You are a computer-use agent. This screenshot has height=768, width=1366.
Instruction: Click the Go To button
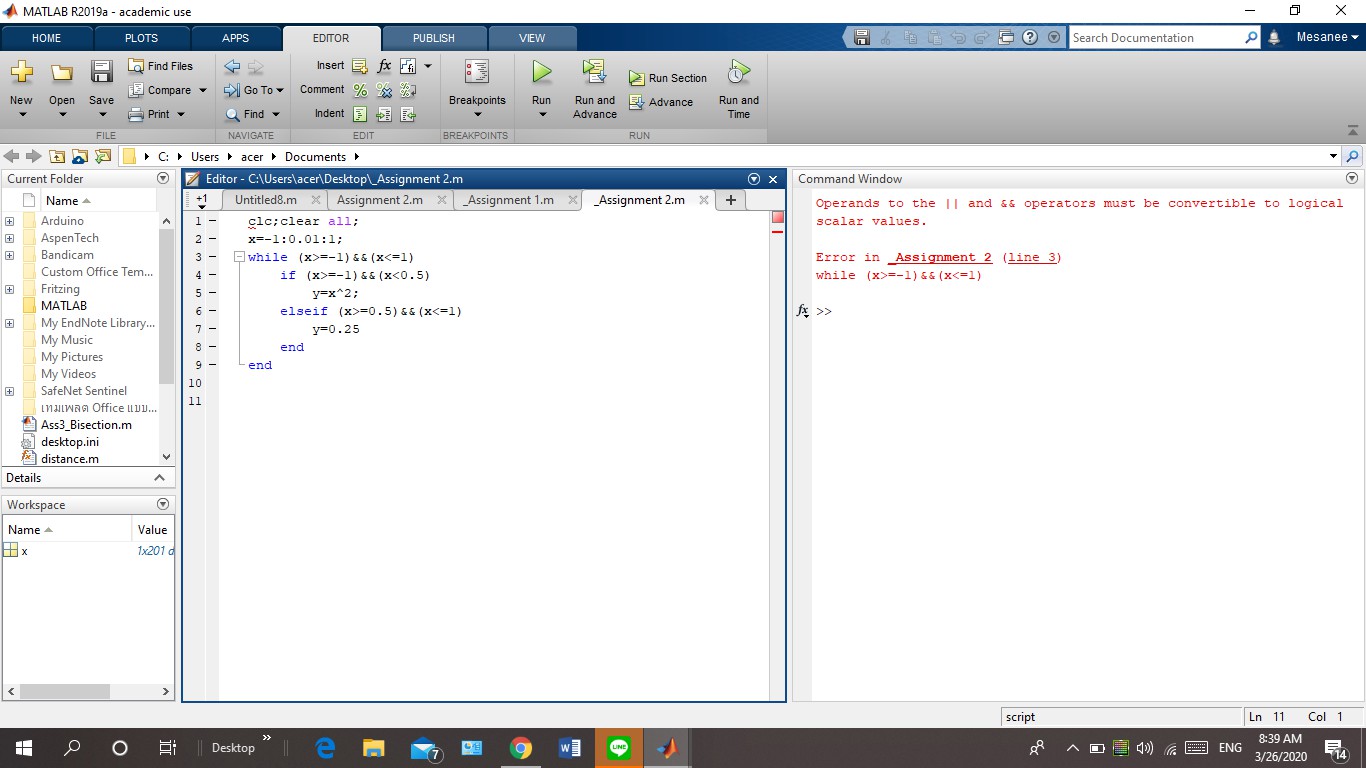[x=254, y=90]
